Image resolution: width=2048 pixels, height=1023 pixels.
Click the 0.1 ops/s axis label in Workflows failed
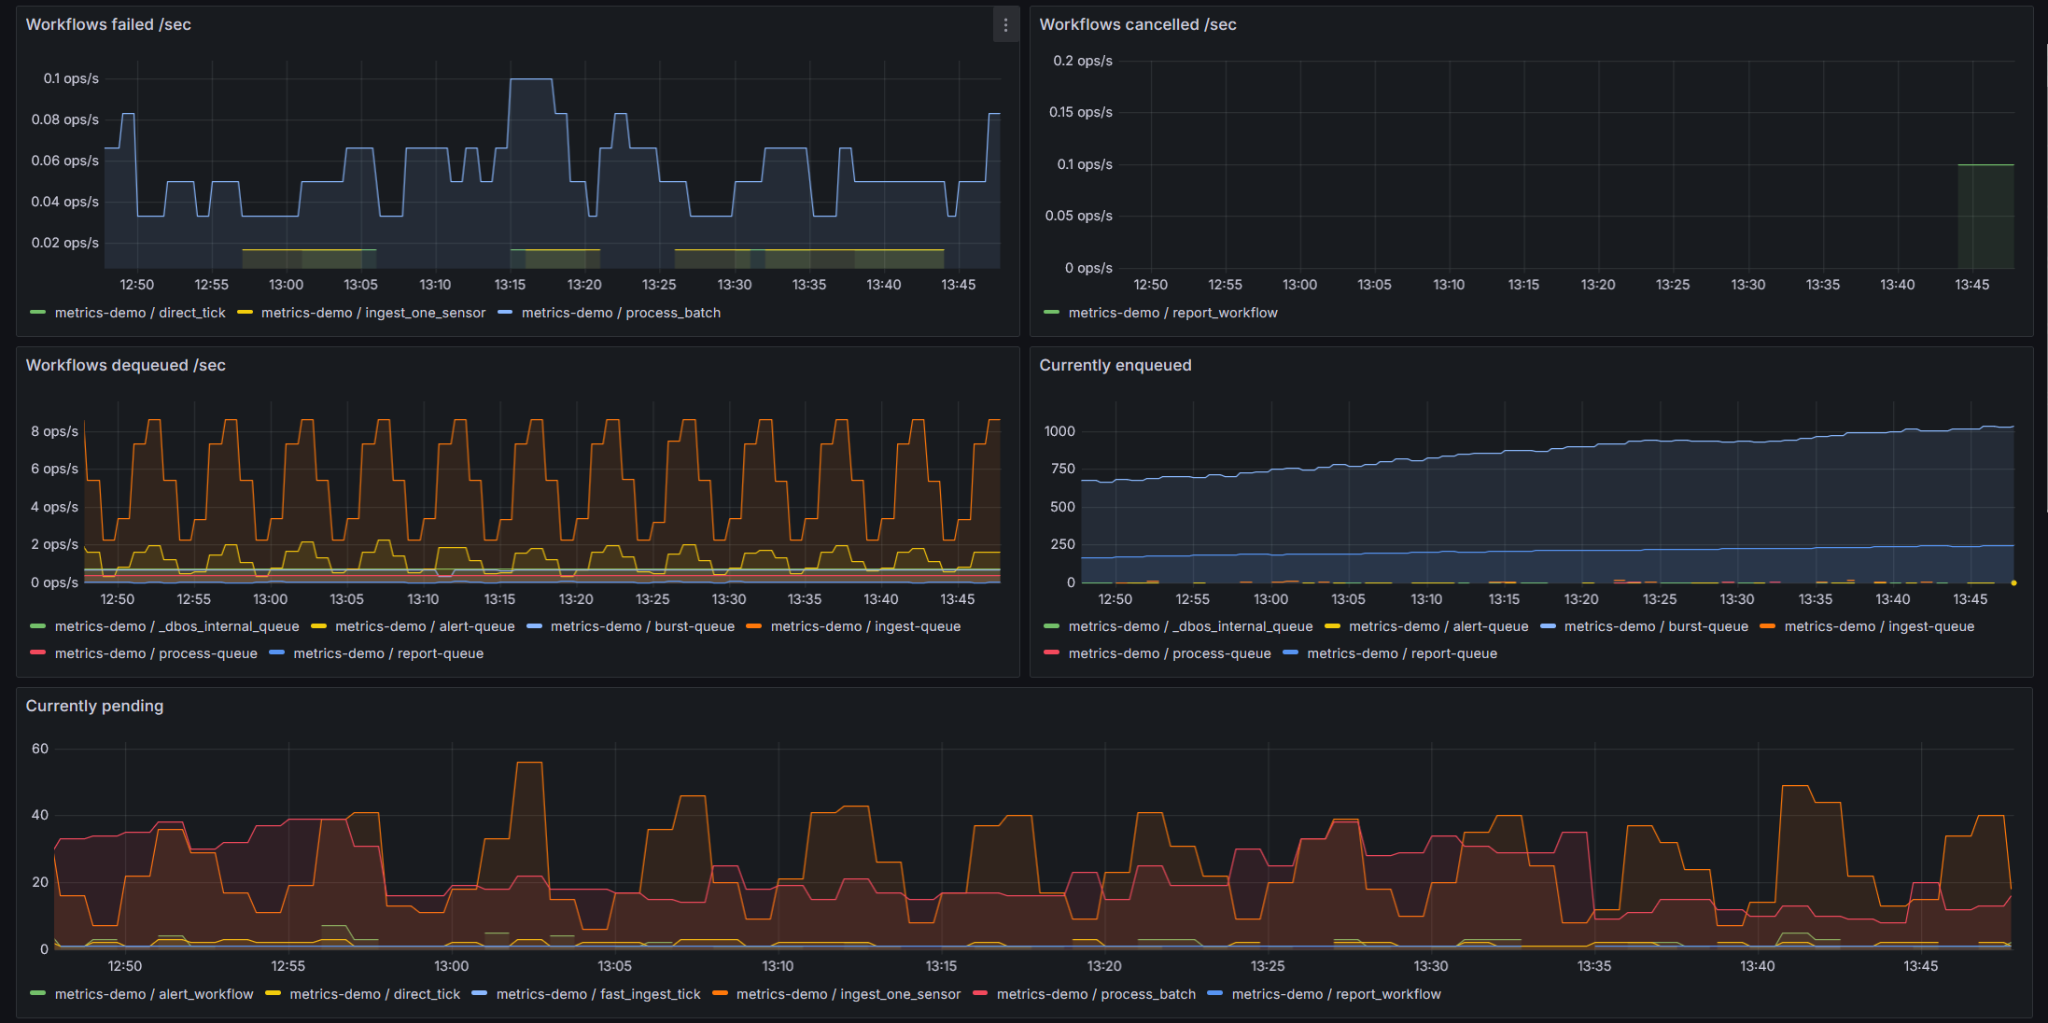coord(71,78)
